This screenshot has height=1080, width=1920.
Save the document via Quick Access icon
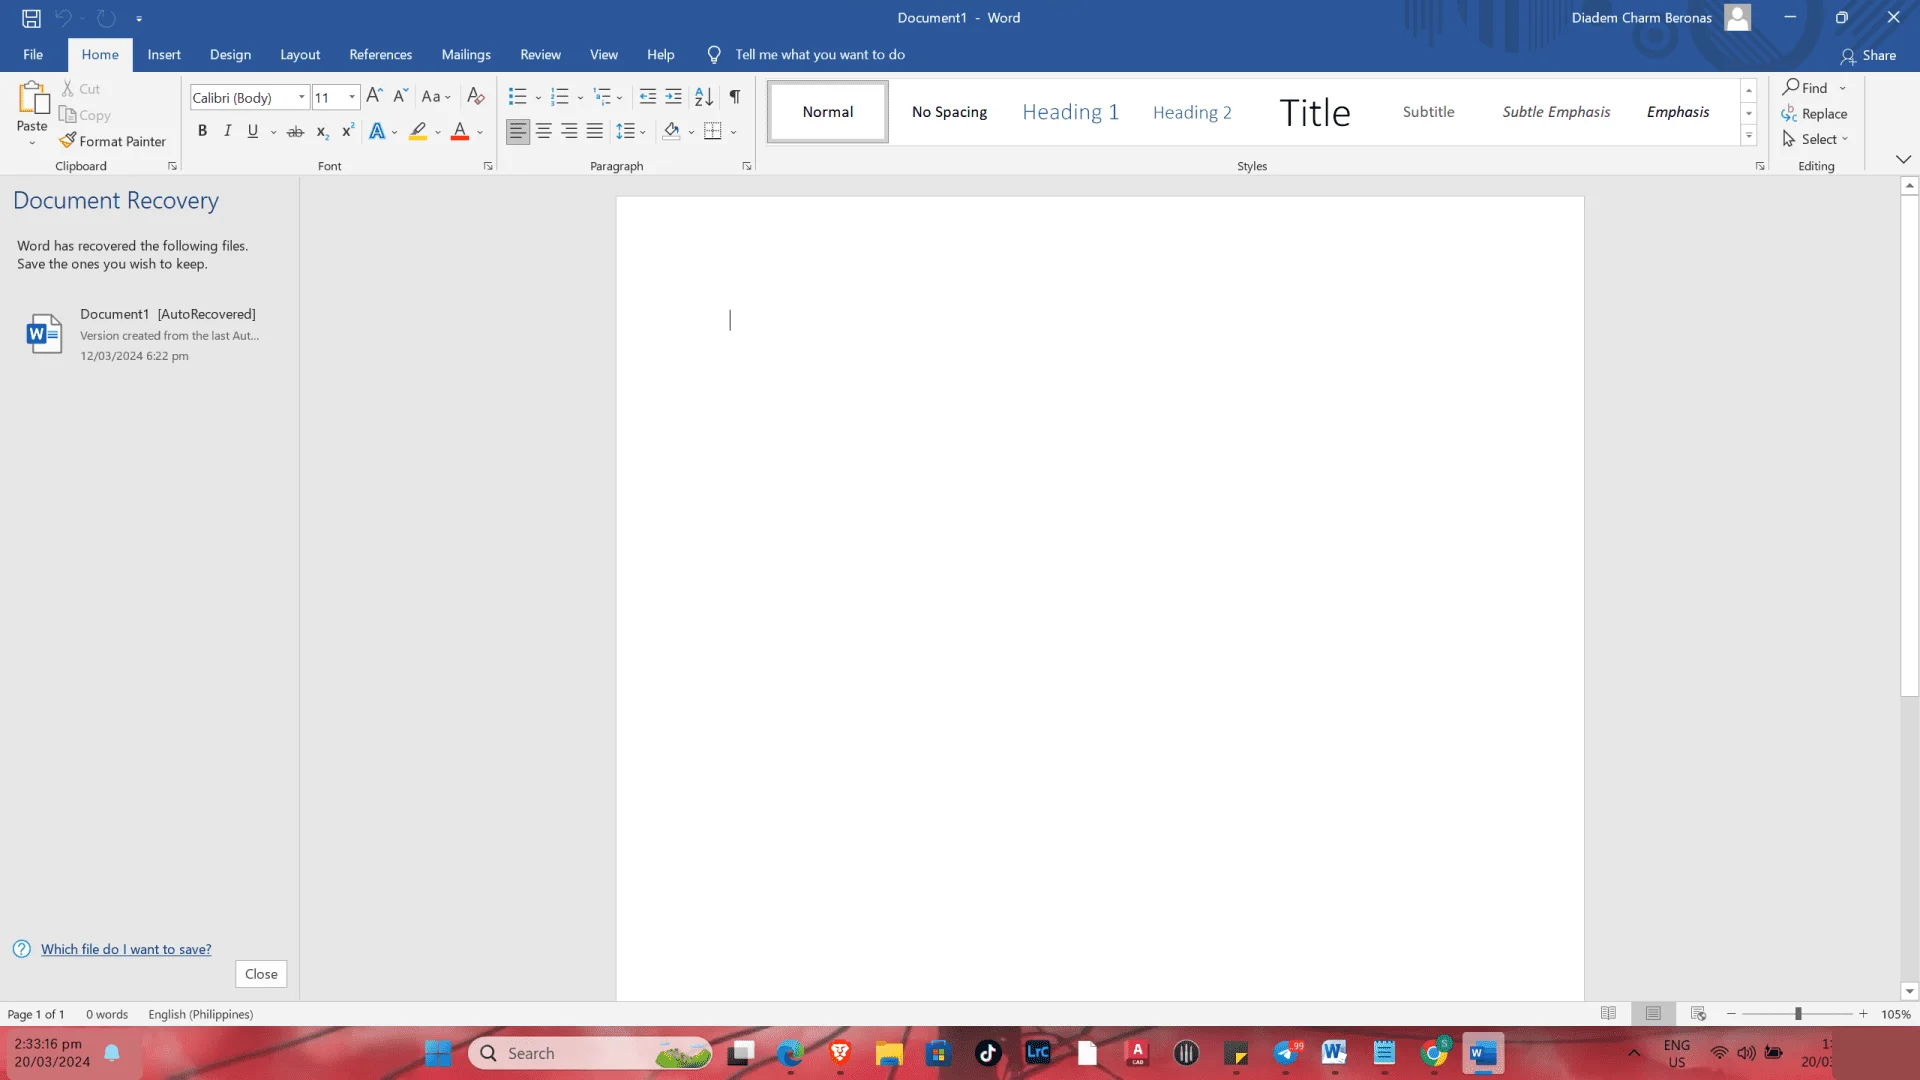click(31, 18)
